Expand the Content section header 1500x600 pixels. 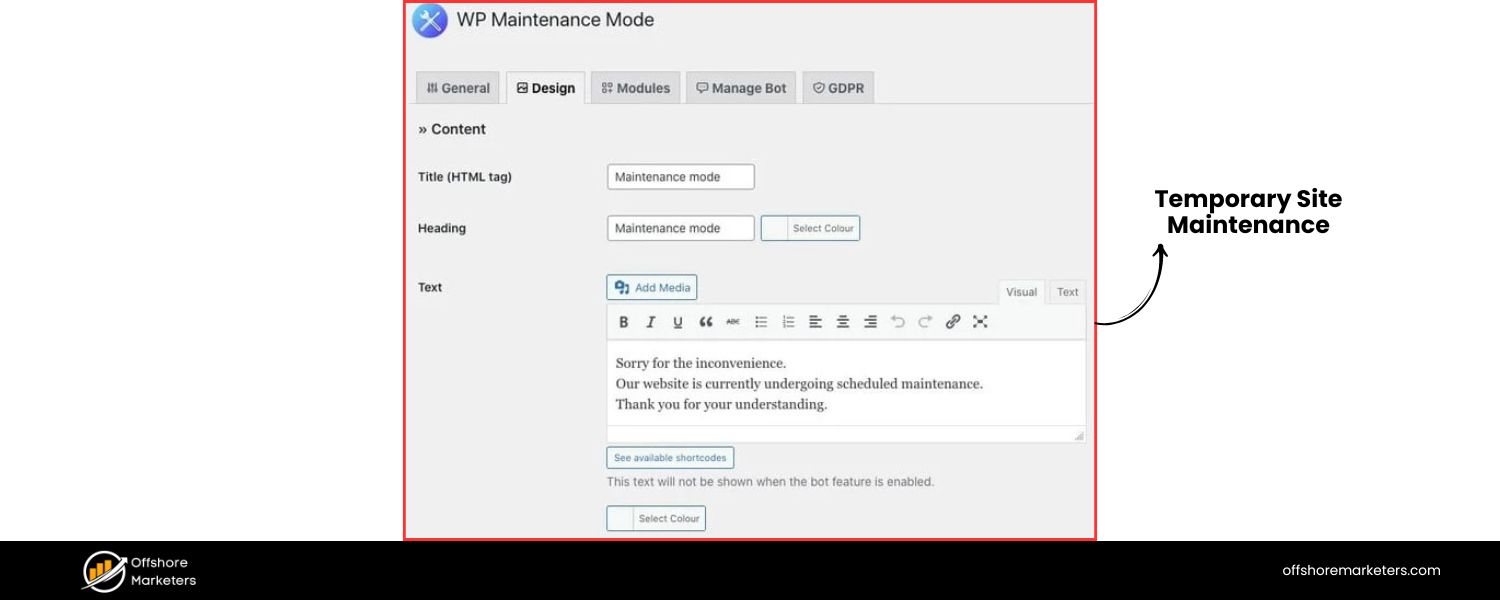[x=451, y=129]
